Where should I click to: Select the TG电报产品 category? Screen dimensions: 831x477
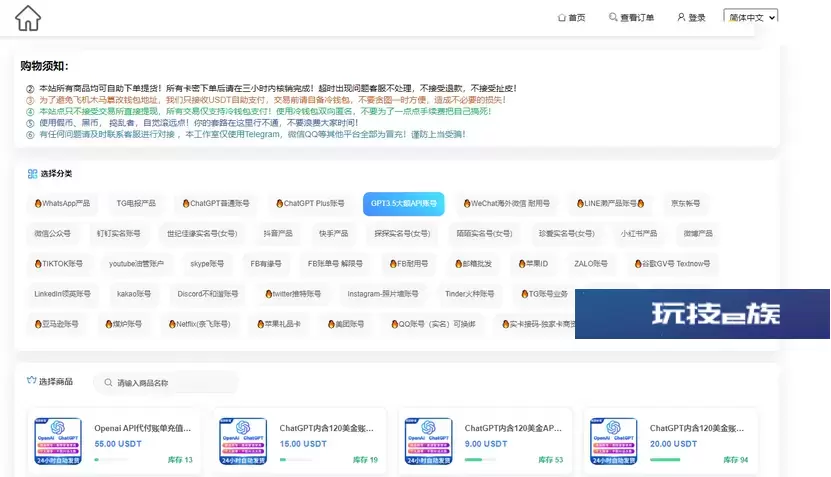136,204
